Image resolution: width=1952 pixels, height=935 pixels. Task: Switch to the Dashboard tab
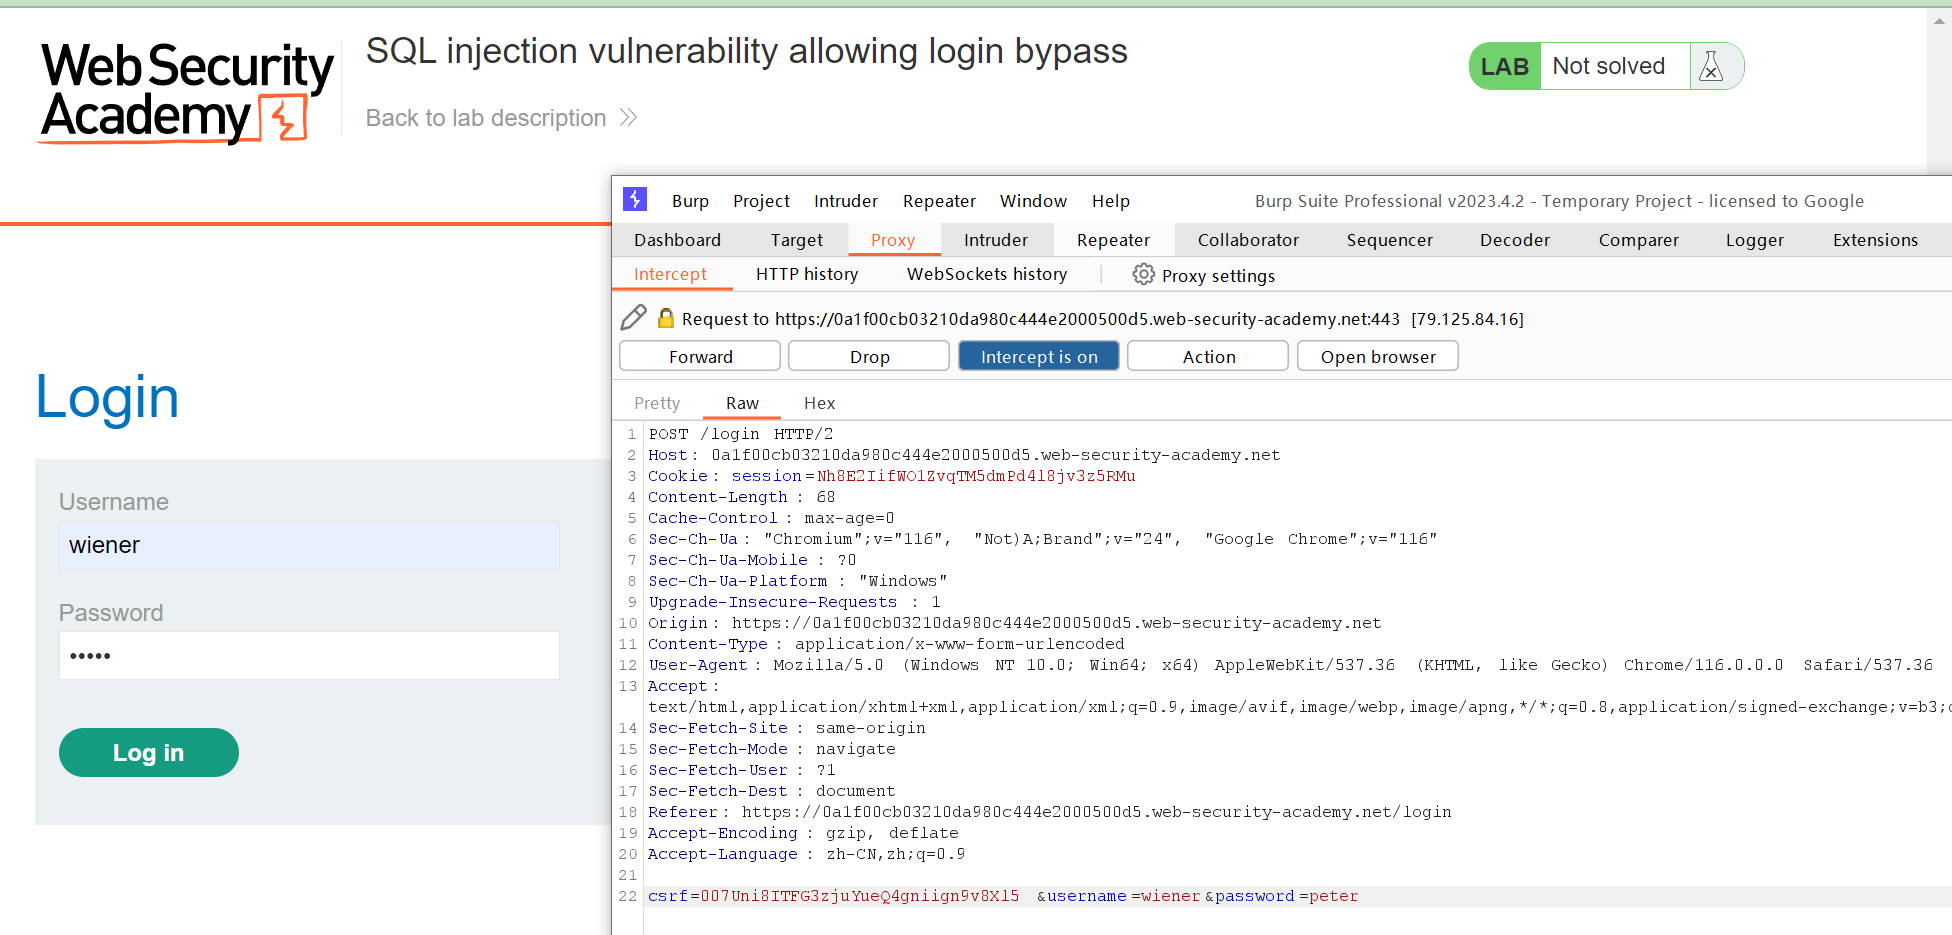pyautogui.click(x=677, y=240)
